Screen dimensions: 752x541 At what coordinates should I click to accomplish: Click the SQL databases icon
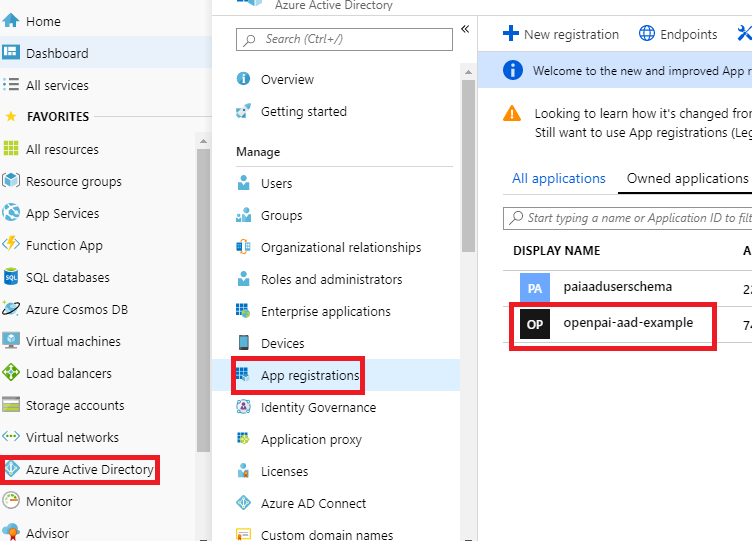pos(11,277)
